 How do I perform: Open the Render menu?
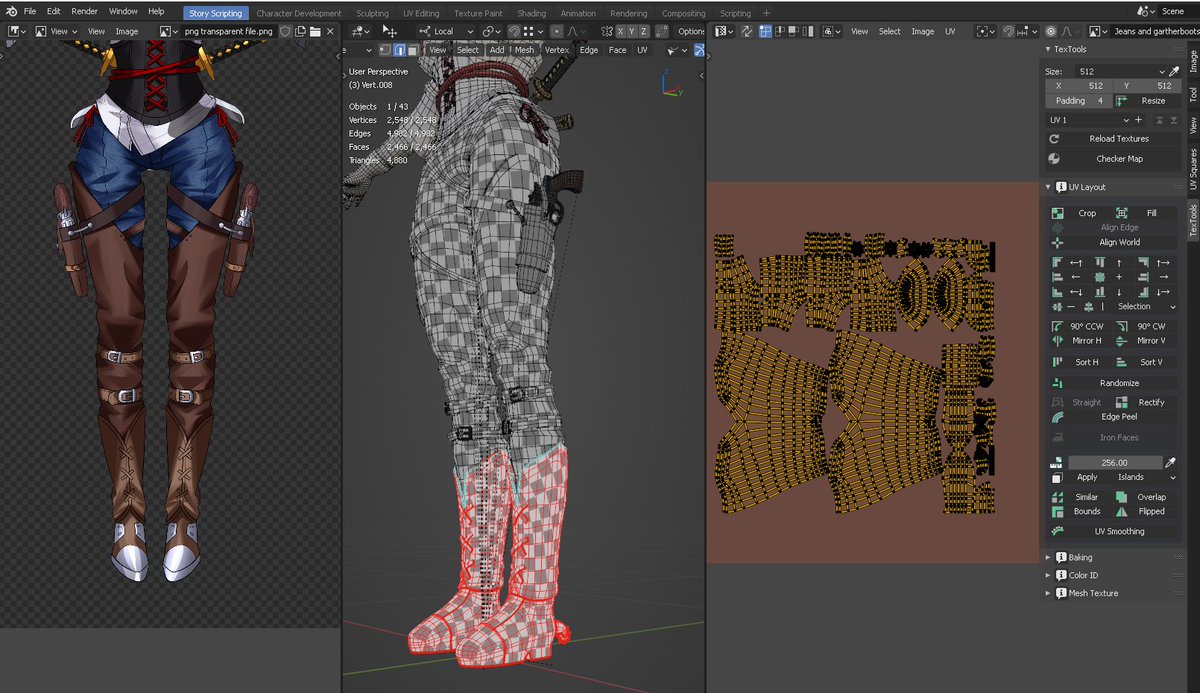pyautogui.click(x=85, y=11)
